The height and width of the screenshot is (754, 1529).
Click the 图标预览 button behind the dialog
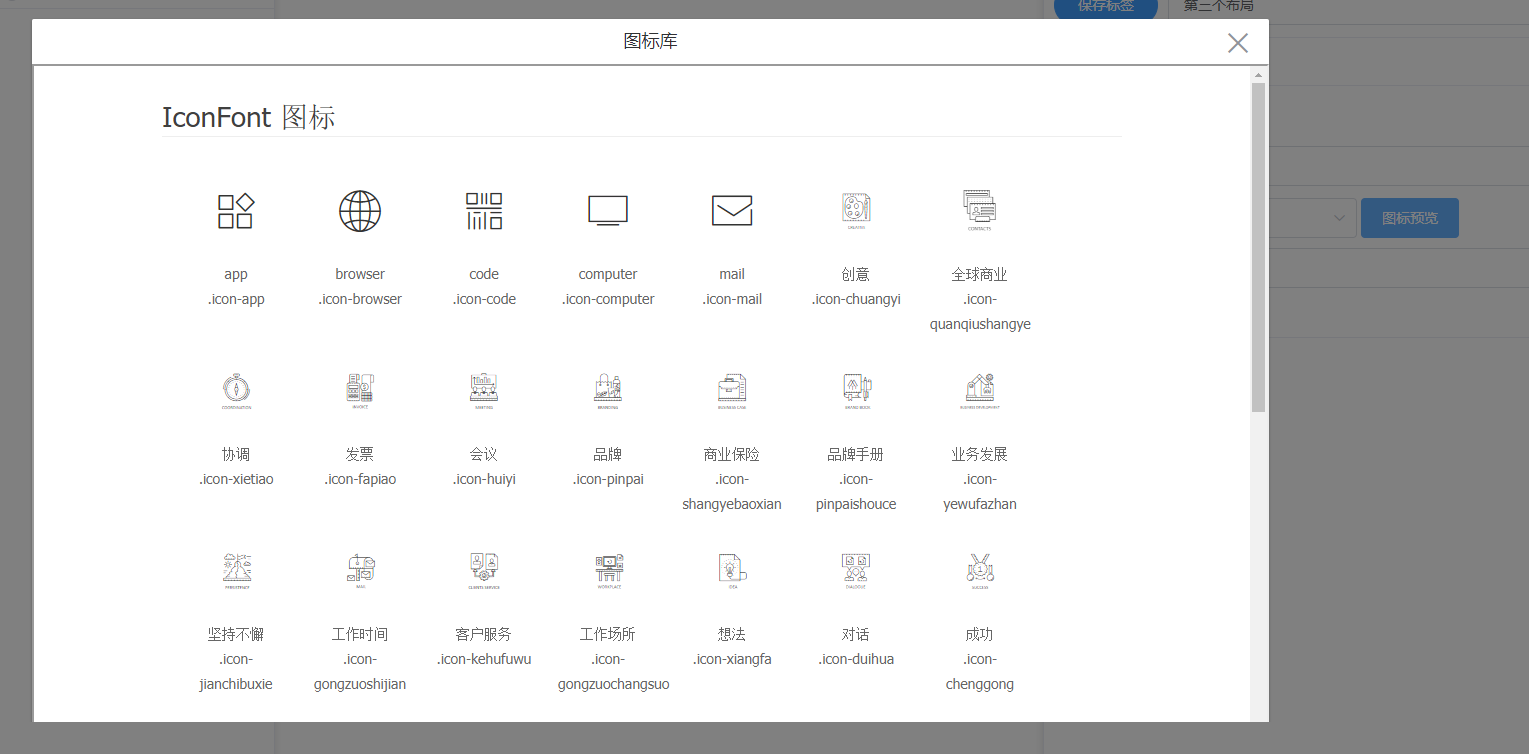click(1410, 218)
